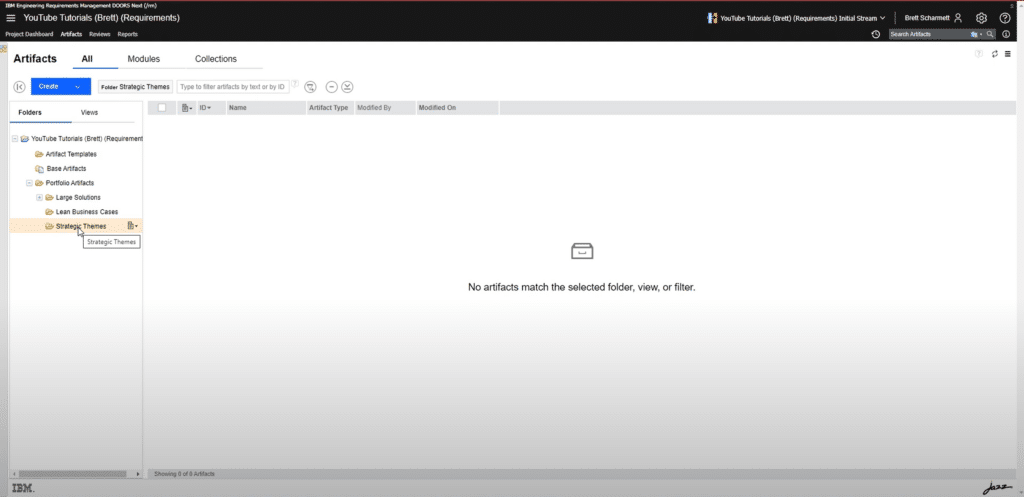Screen dimensions: 1024x497
Task: Click the information icon in banner
Action: tap(1006, 34)
